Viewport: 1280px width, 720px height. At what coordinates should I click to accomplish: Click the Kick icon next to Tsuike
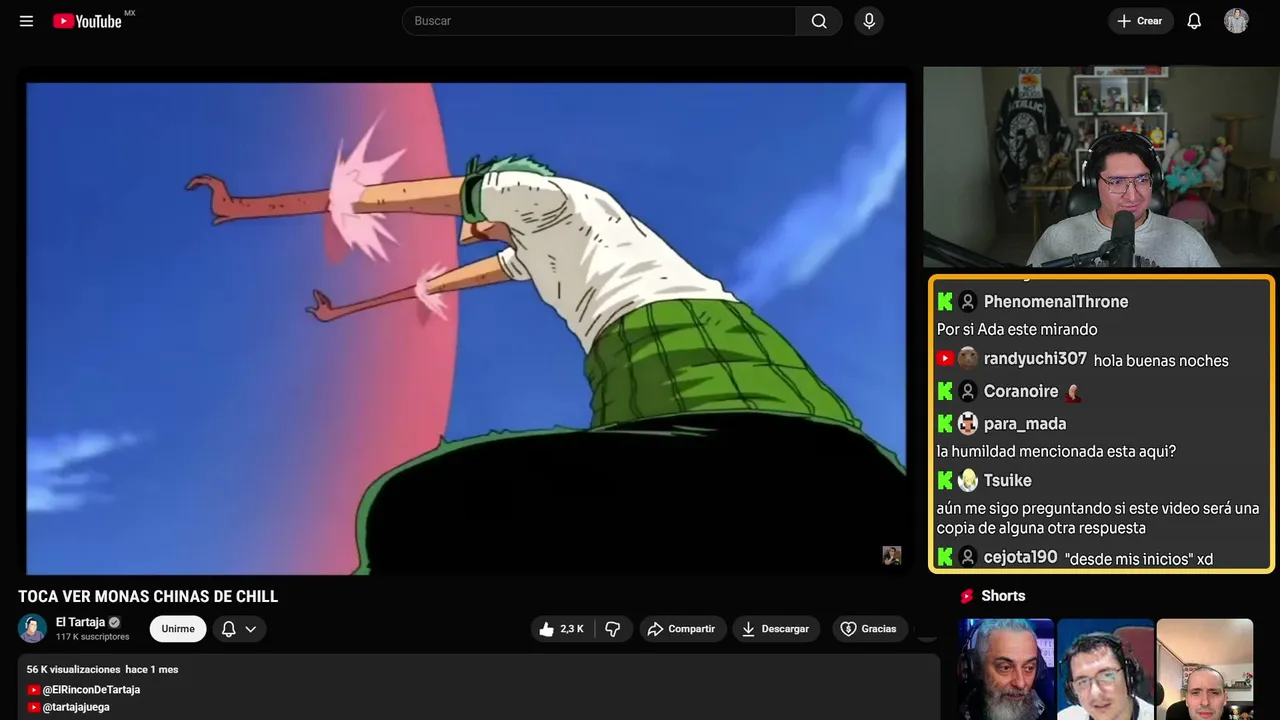pyautogui.click(x=945, y=480)
